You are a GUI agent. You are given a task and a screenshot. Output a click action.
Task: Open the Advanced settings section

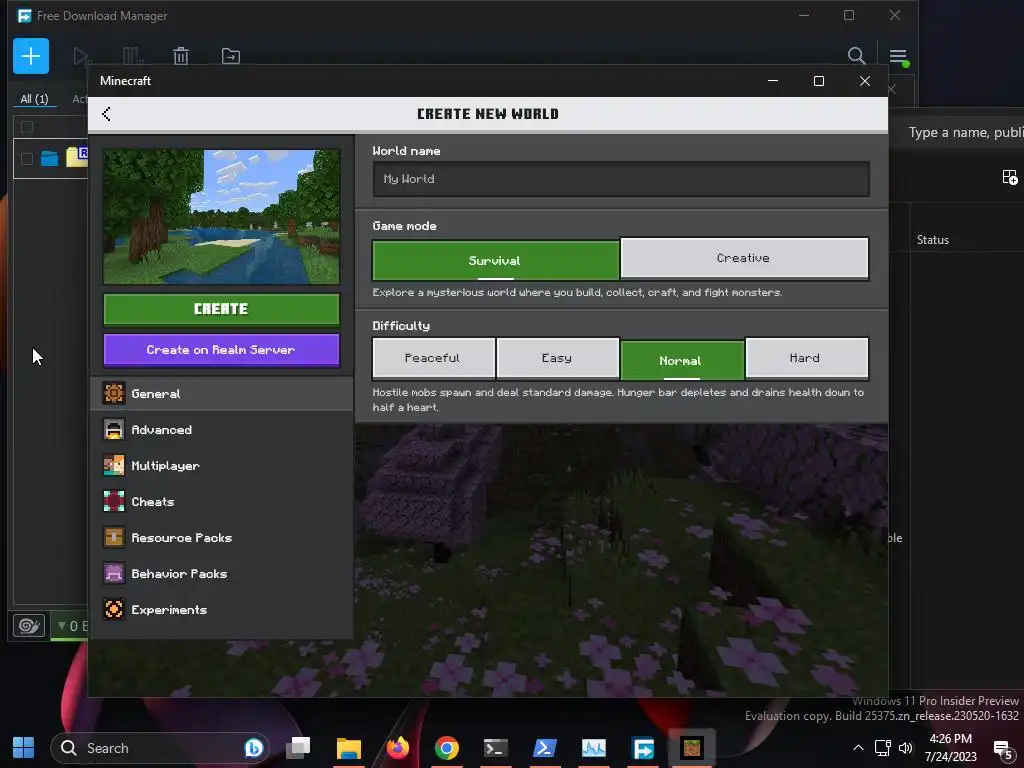pos(221,430)
